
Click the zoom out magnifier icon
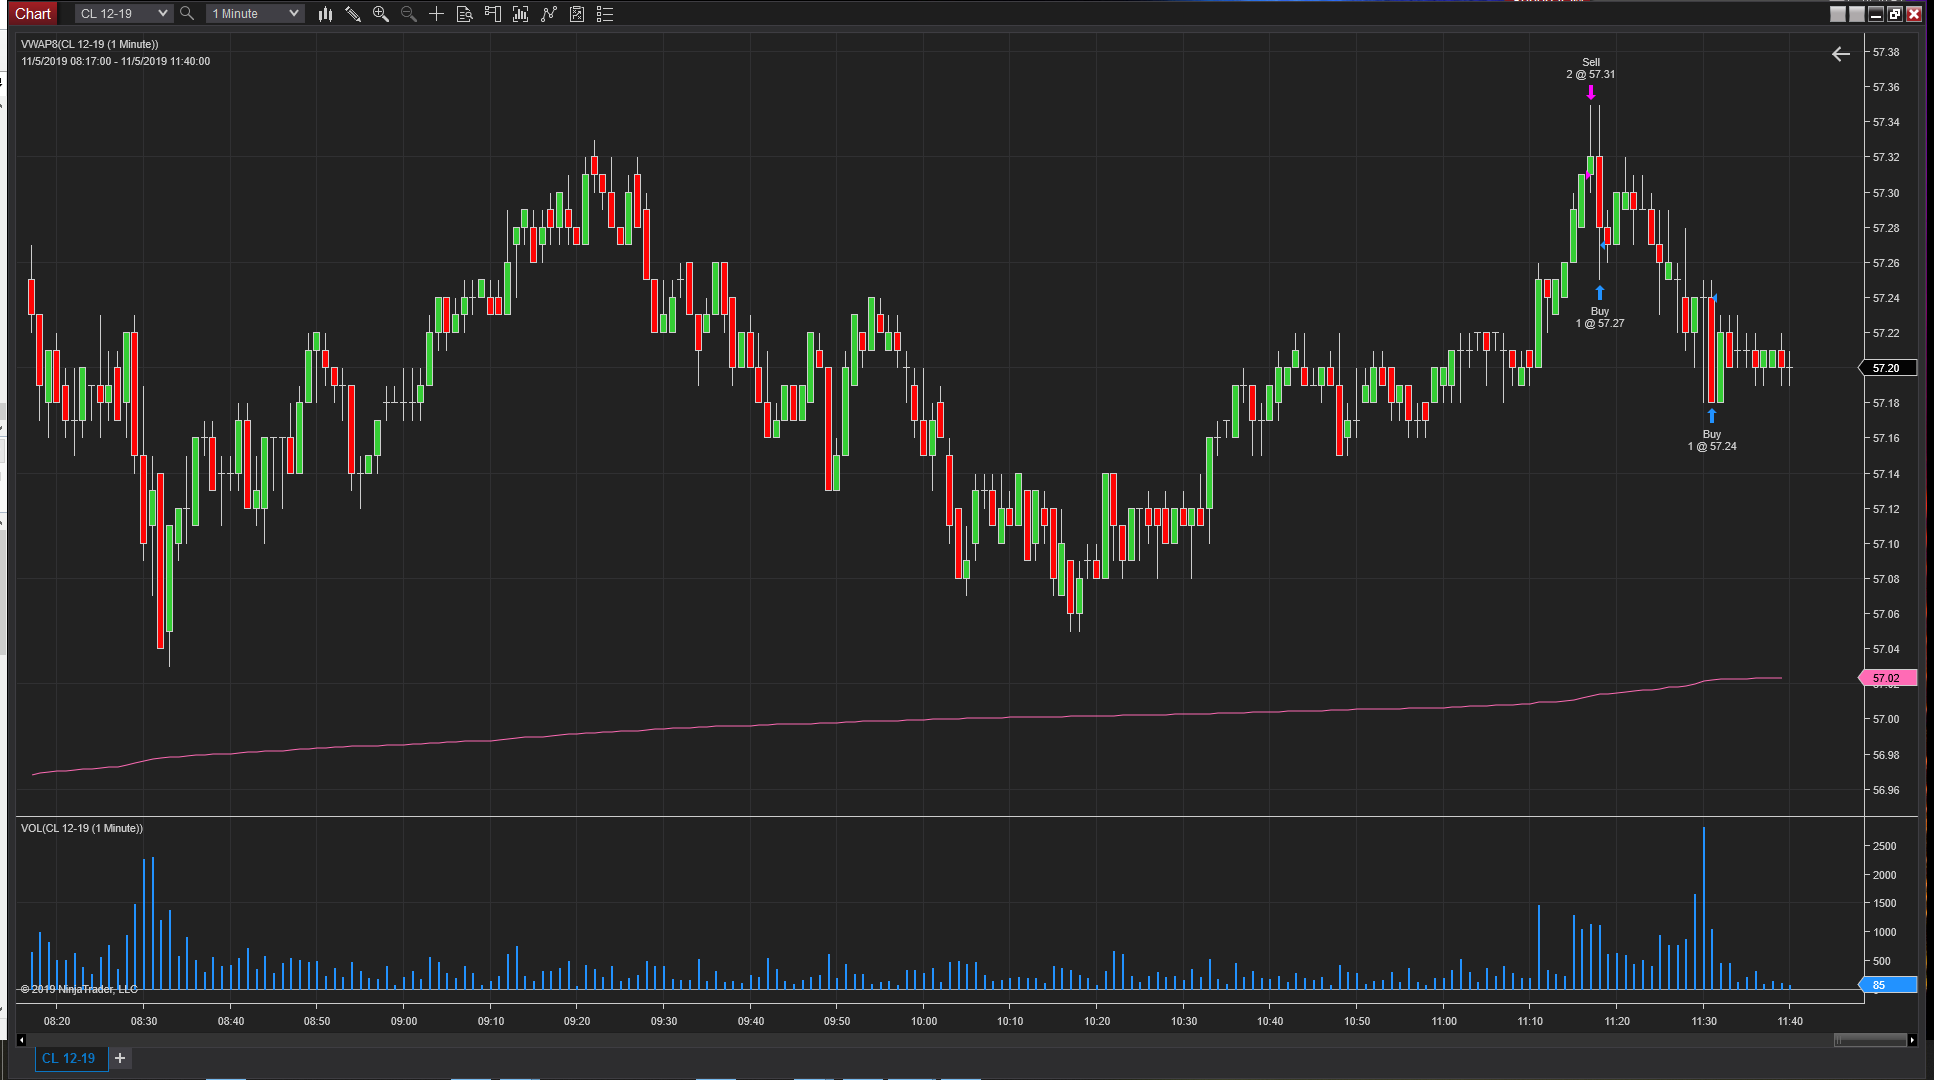click(x=409, y=14)
